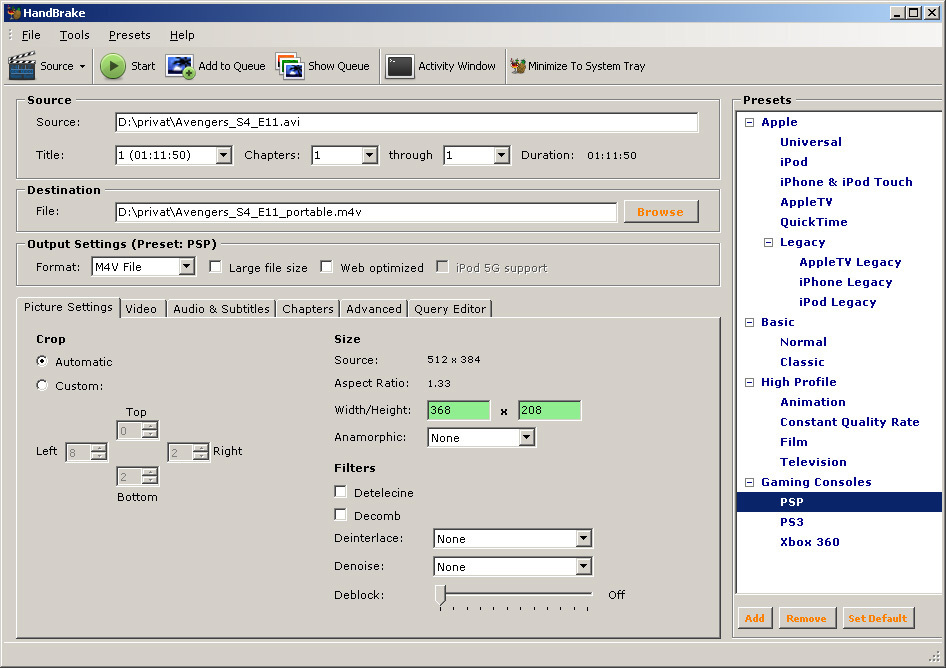Screen dimensions: 946x668
Task: Switch to the Advanced tab
Action: 373,309
